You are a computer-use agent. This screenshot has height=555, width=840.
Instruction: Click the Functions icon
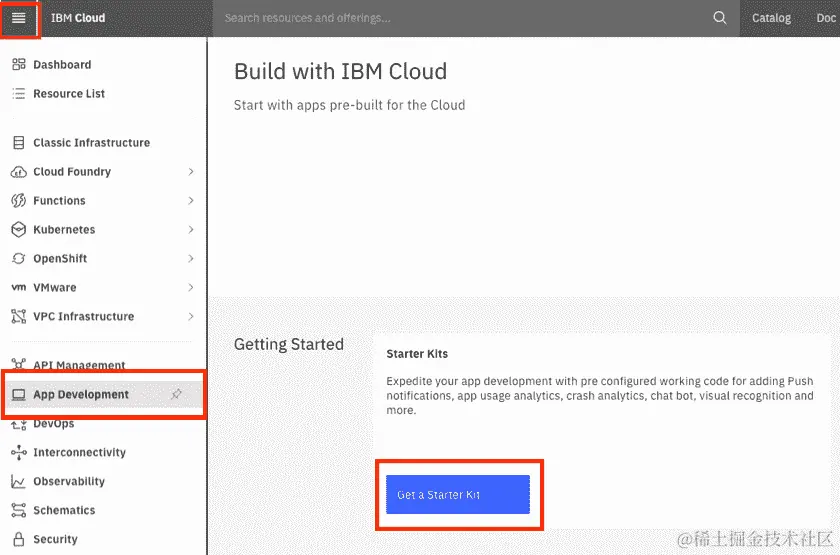(x=19, y=201)
